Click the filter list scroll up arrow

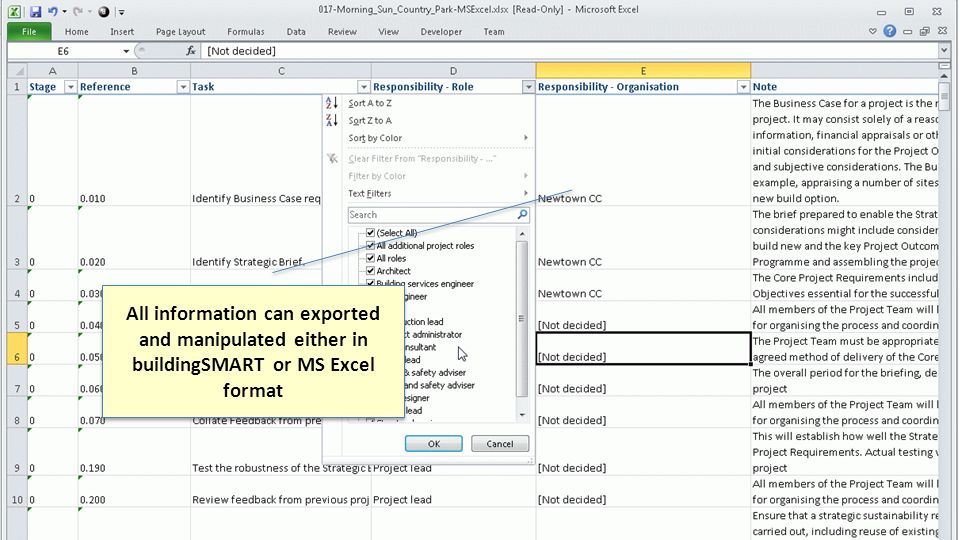522,233
